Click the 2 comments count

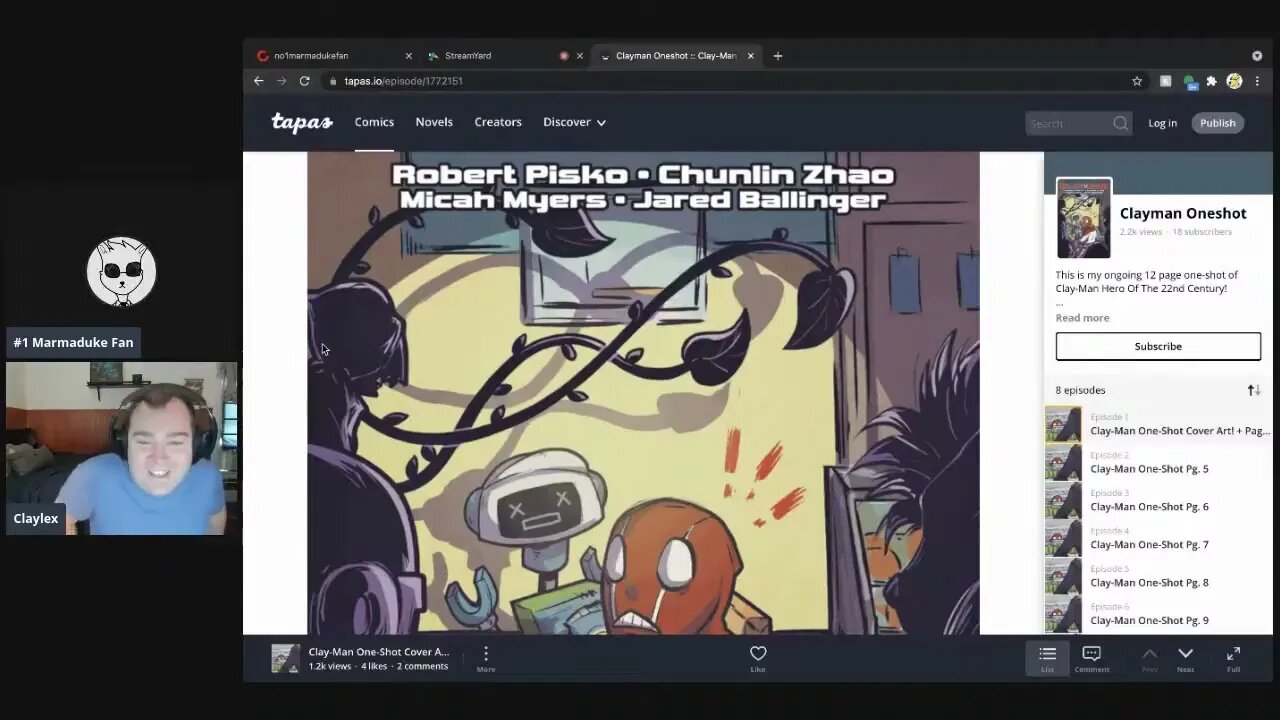click(x=423, y=666)
